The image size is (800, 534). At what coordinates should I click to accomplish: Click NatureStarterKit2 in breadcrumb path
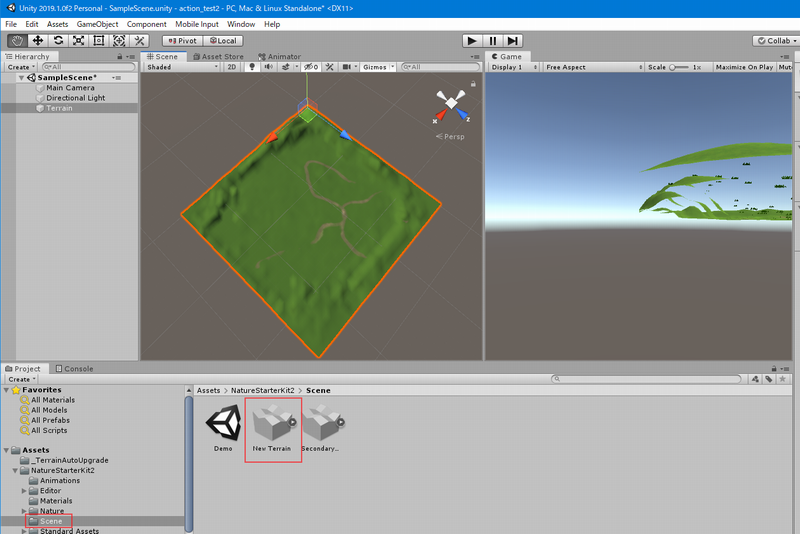click(263, 390)
